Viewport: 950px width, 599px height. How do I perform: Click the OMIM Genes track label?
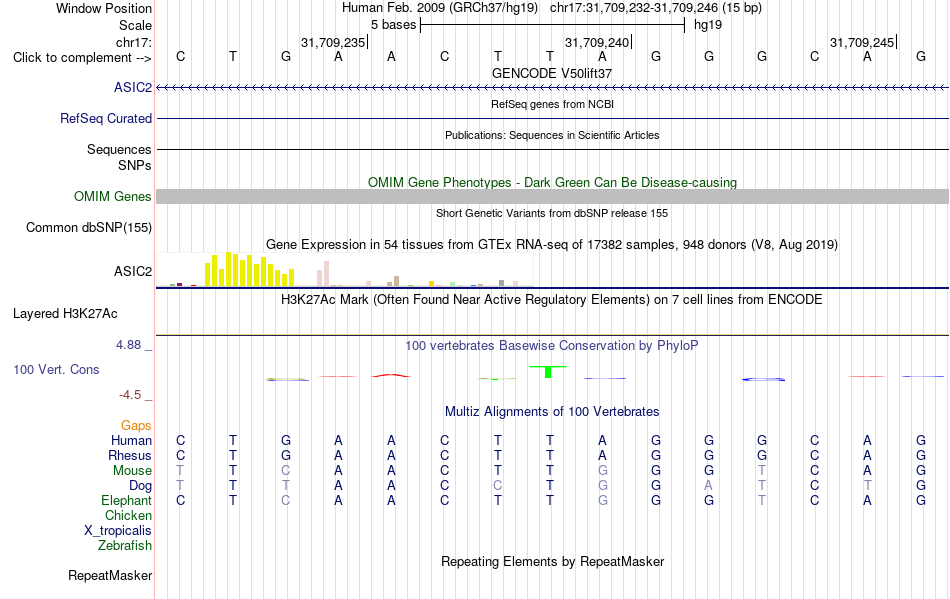[x=113, y=197]
